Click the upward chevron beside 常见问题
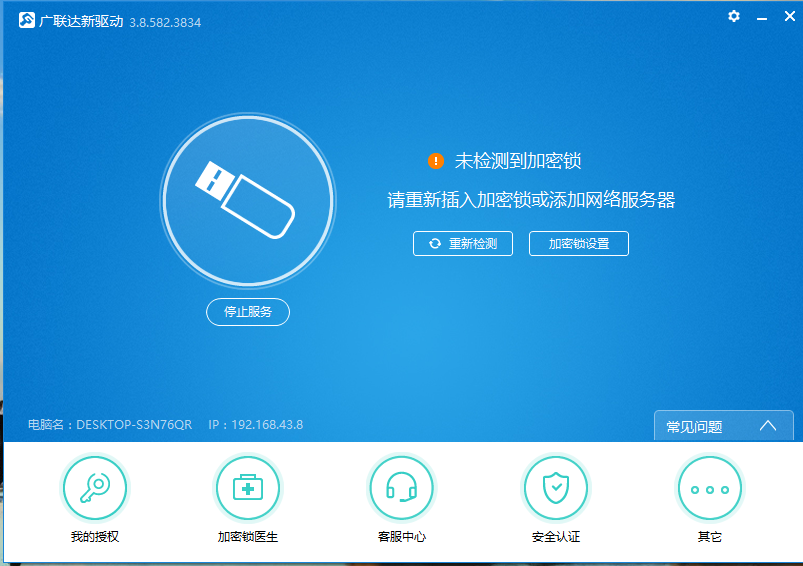803x566 pixels. click(x=768, y=426)
